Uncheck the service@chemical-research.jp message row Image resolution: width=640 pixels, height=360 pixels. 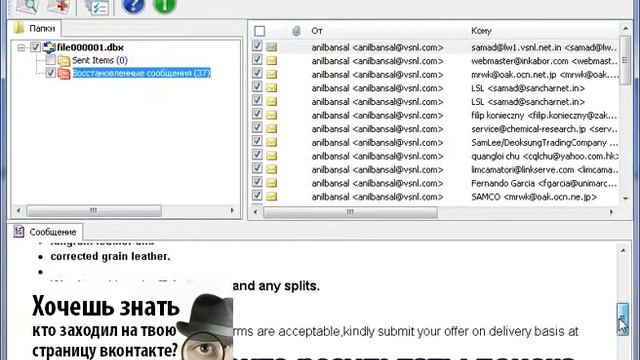point(257,127)
